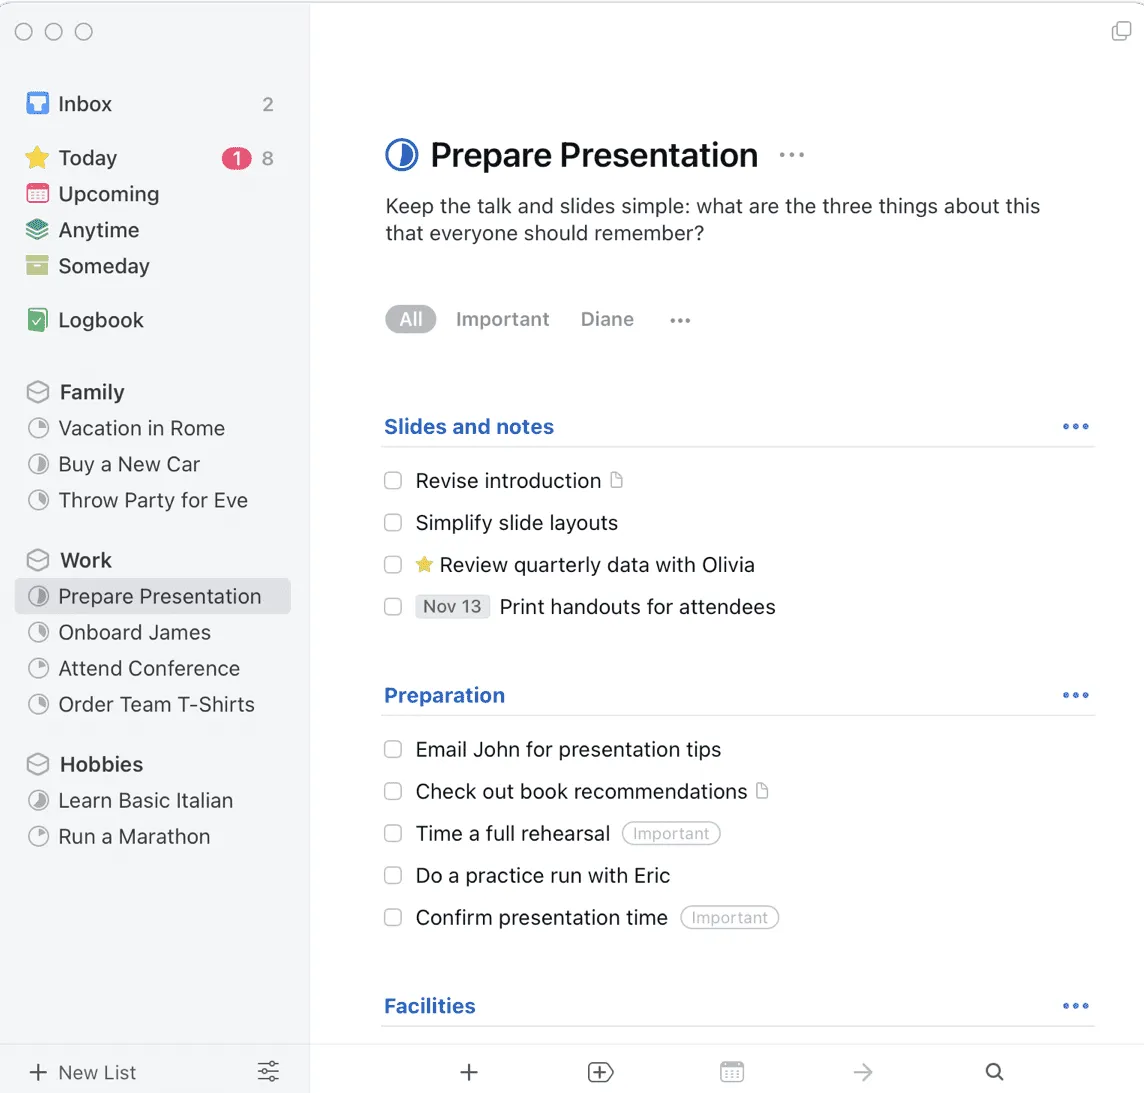The width and height of the screenshot is (1144, 1093).
Task: Click the Throw Party for Eve progress icon
Action: point(38,500)
